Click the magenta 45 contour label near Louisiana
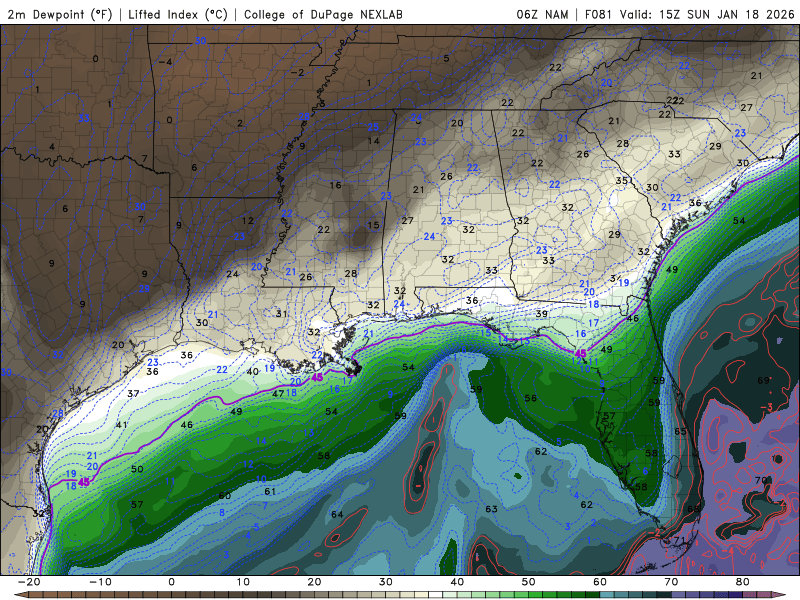This screenshot has width=800, height=600. pos(317,377)
